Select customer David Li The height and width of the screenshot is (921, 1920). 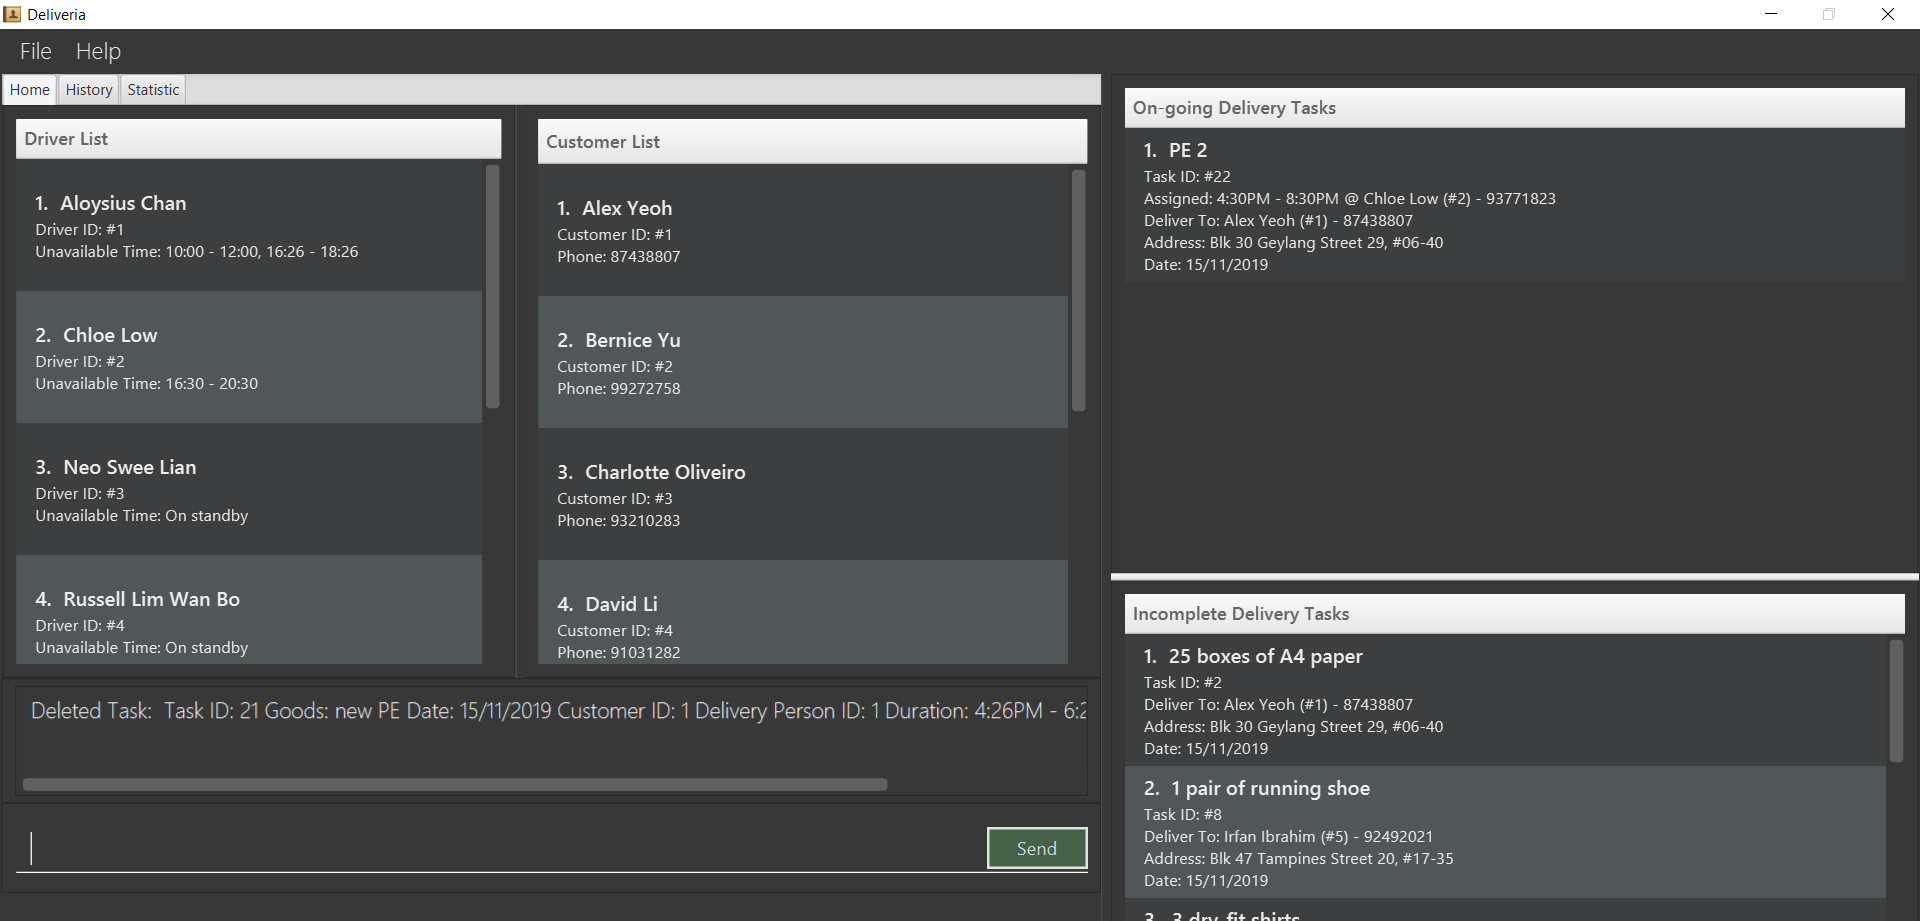tap(803, 612)
